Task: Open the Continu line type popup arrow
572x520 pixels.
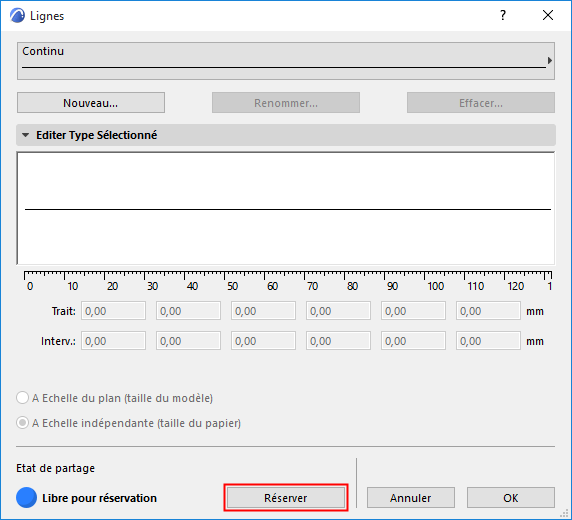Action: pyautogui.click(x=550, y=61)
